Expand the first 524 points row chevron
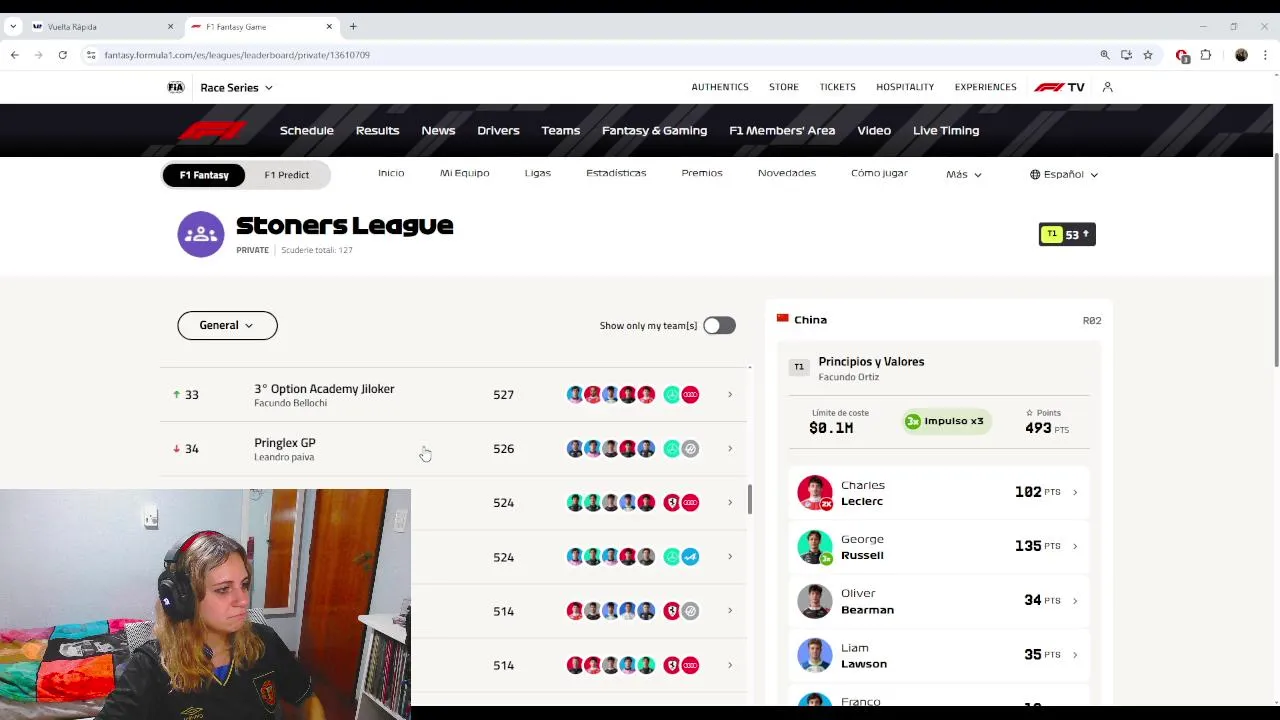Image resolution: width=1280 pixels, height=720 pixels. pyautogui.click(x=730, y=503)
